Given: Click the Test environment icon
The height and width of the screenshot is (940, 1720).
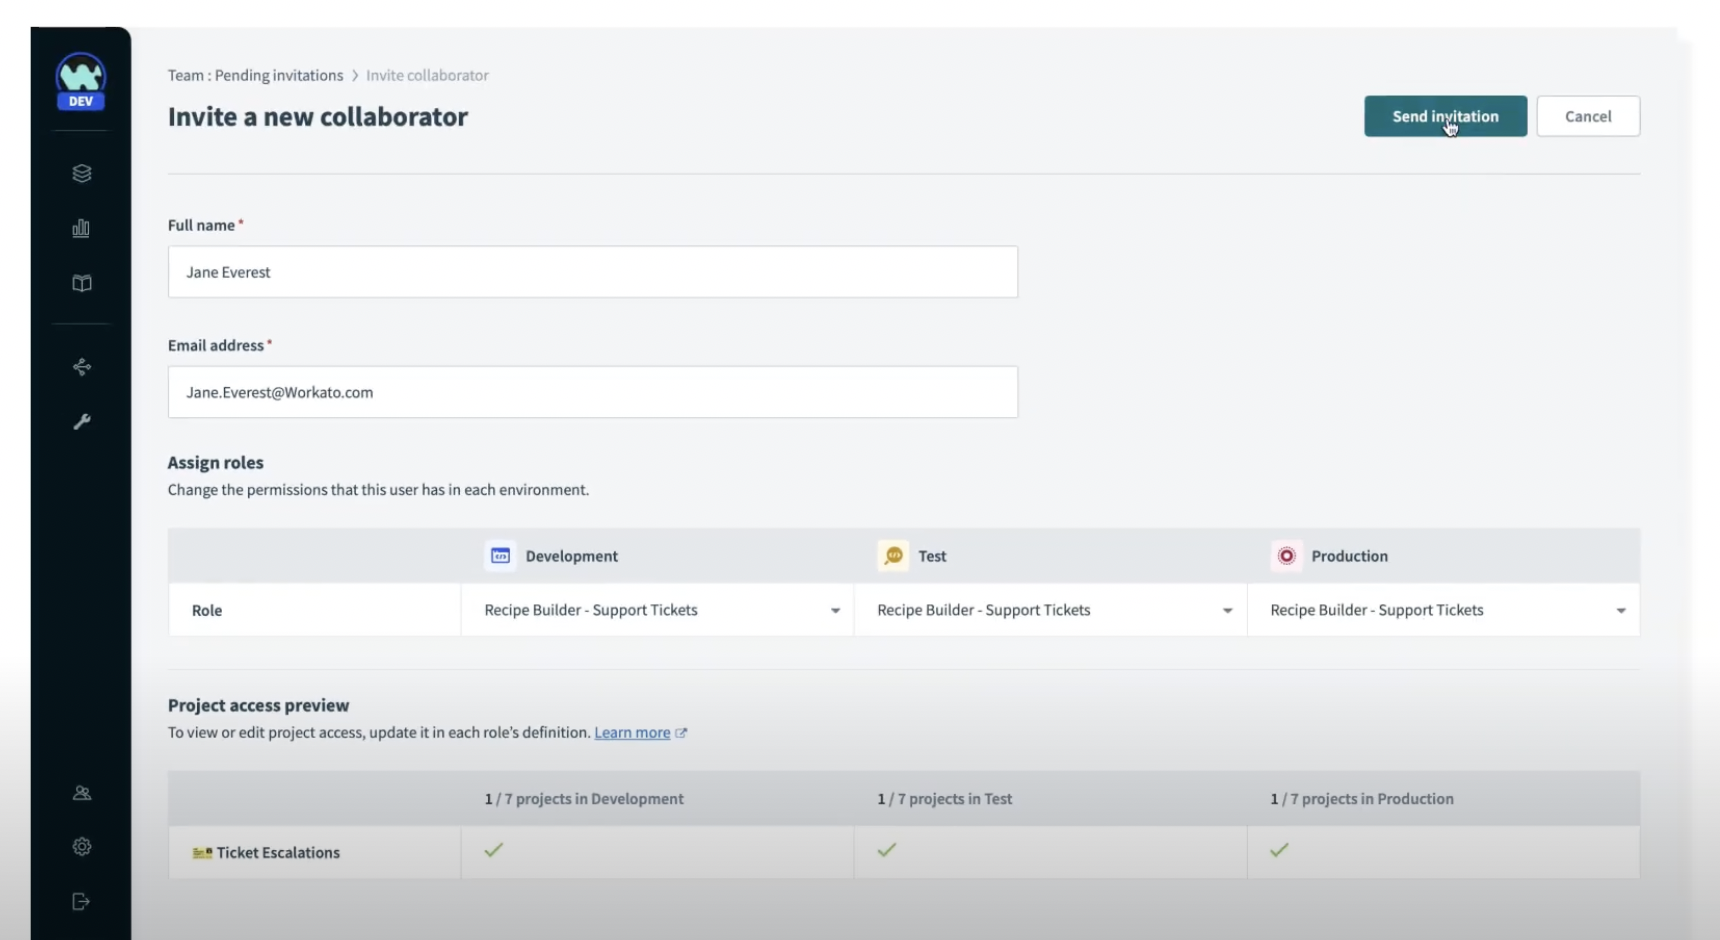Looking at the screenshot, I should [x=893, y=555].
